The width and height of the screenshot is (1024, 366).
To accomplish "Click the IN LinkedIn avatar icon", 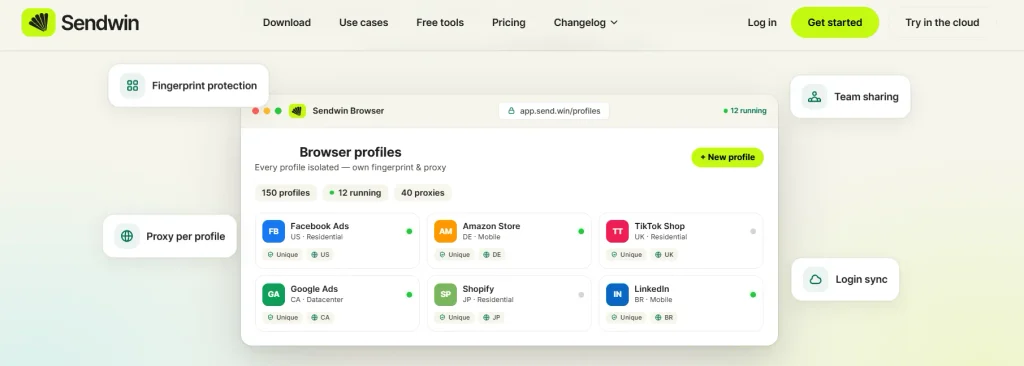I will [x=617, y=294].
